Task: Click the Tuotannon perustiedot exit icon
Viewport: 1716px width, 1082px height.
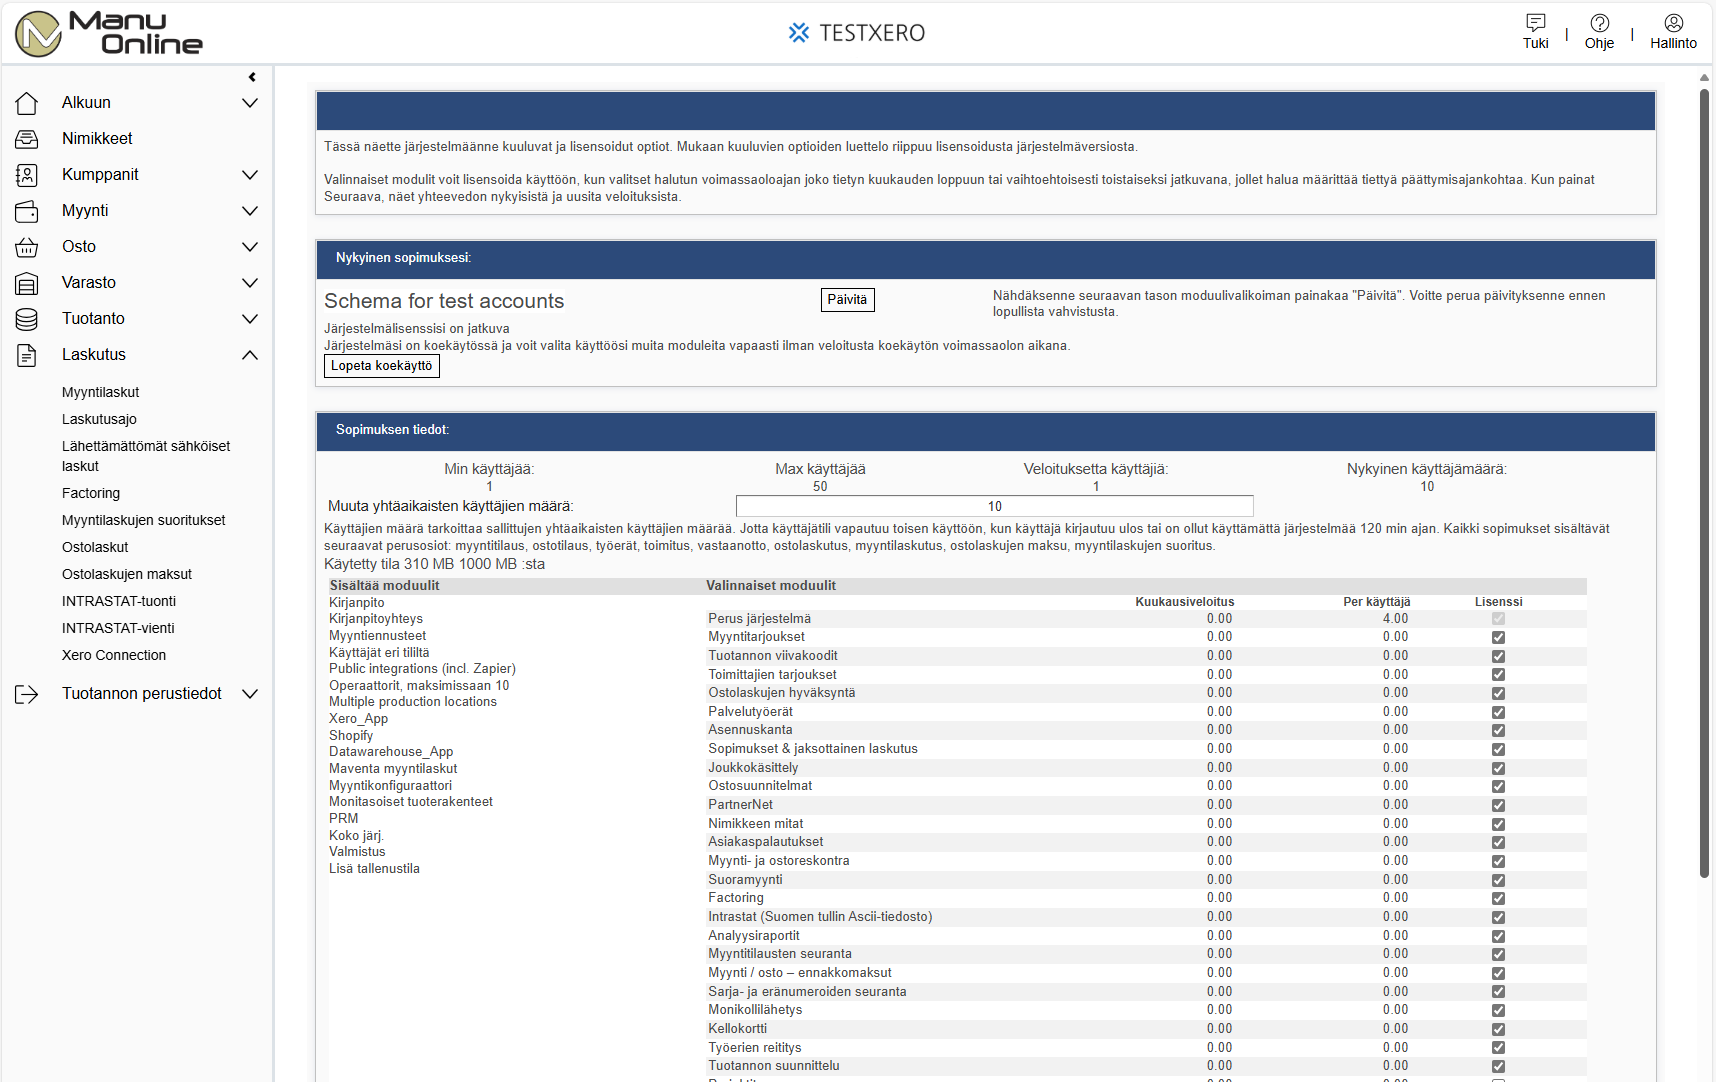Action: coord(27,694)
